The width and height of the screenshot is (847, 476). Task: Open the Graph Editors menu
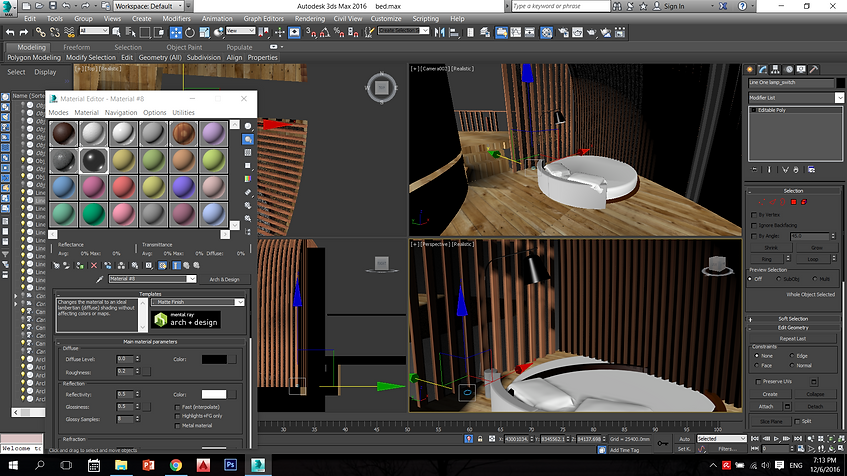[263, 18]
